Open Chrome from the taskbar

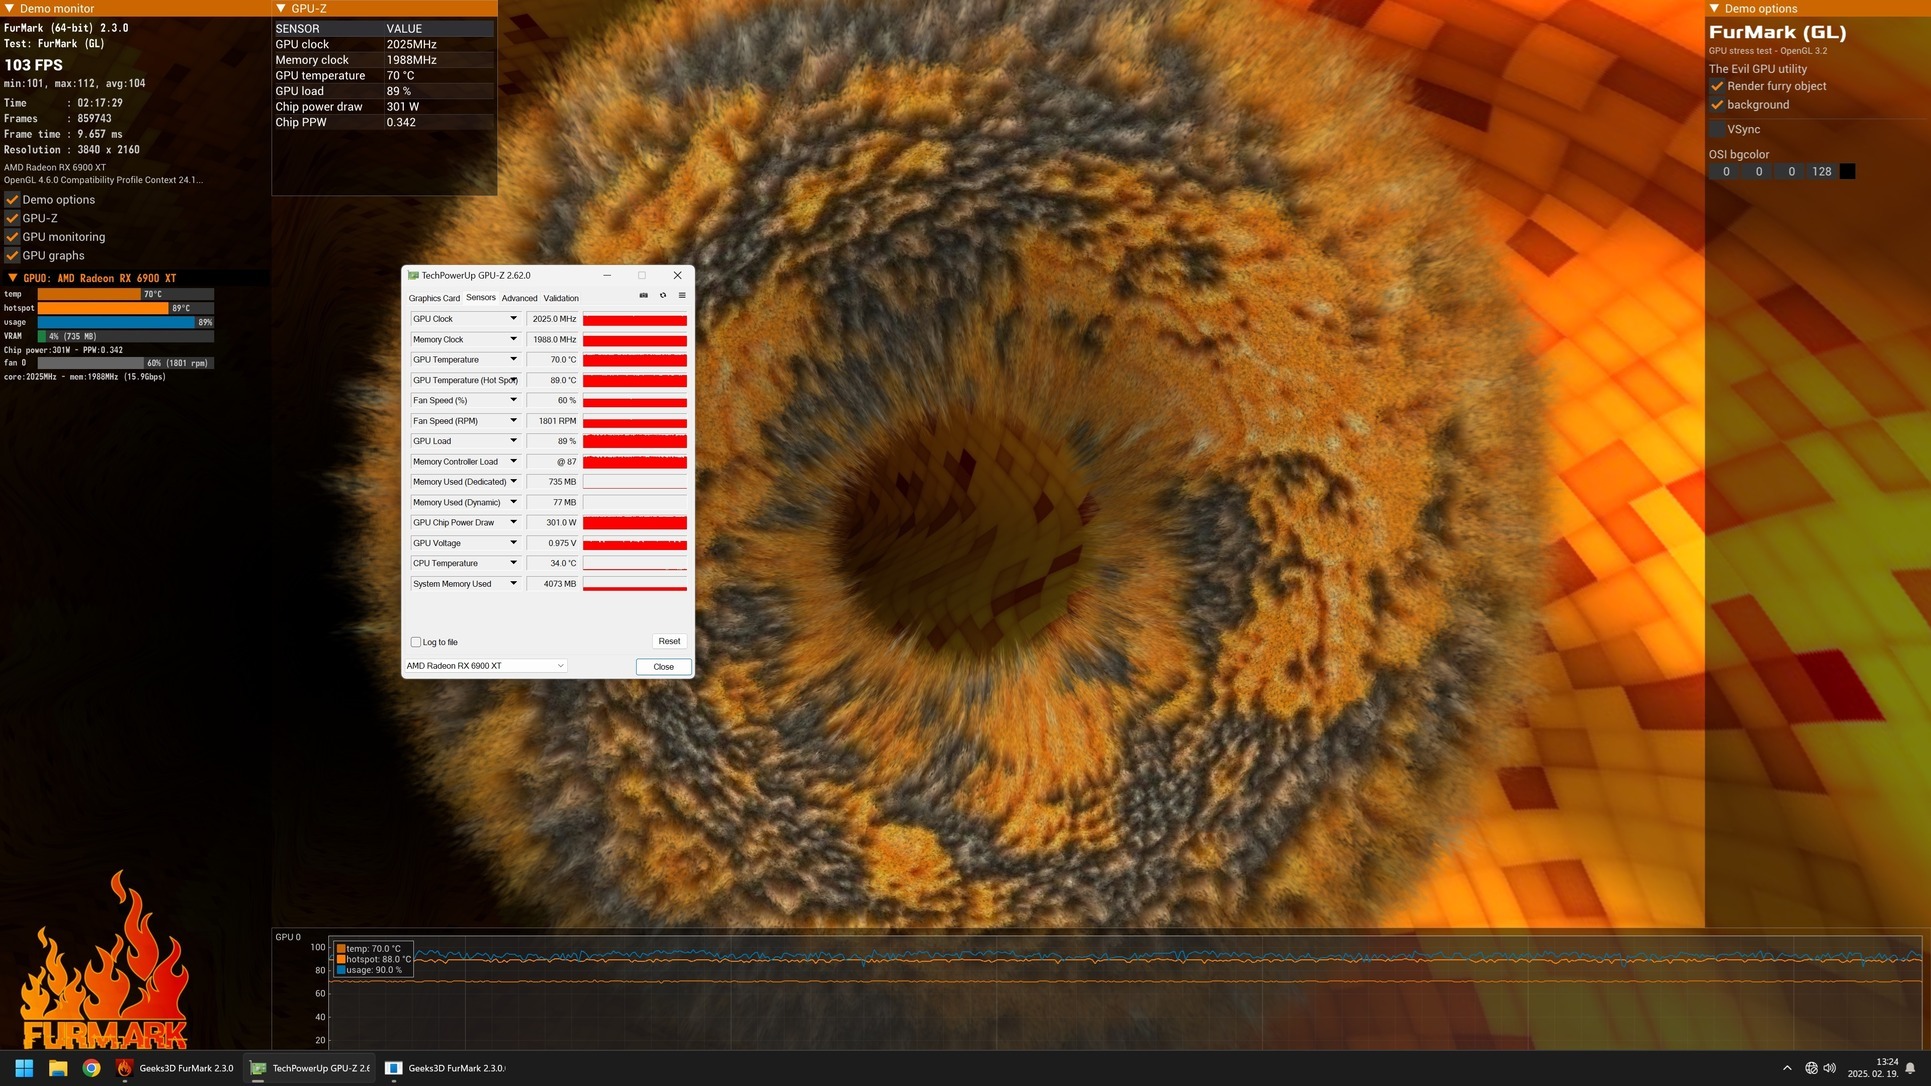coord(91,1068)
